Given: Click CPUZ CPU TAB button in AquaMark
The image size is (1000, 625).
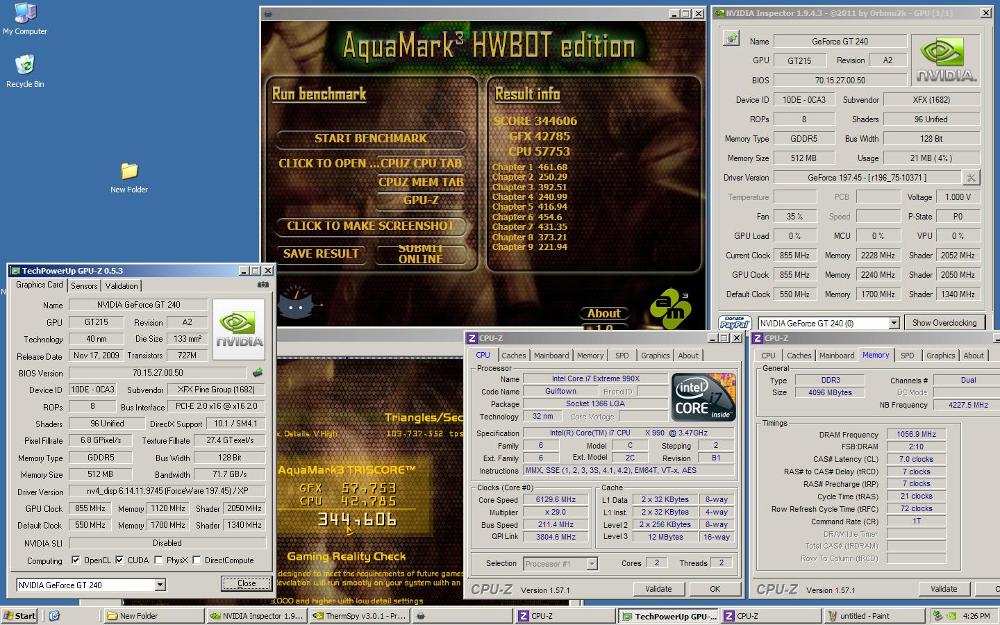Looking at the screenshot, I should (421, 163).
